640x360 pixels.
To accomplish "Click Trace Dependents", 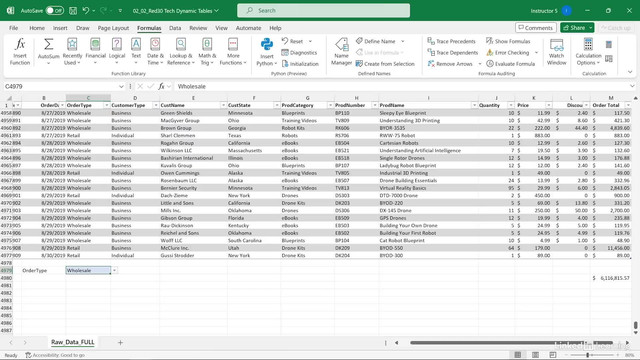I will (x=453, y=53).
